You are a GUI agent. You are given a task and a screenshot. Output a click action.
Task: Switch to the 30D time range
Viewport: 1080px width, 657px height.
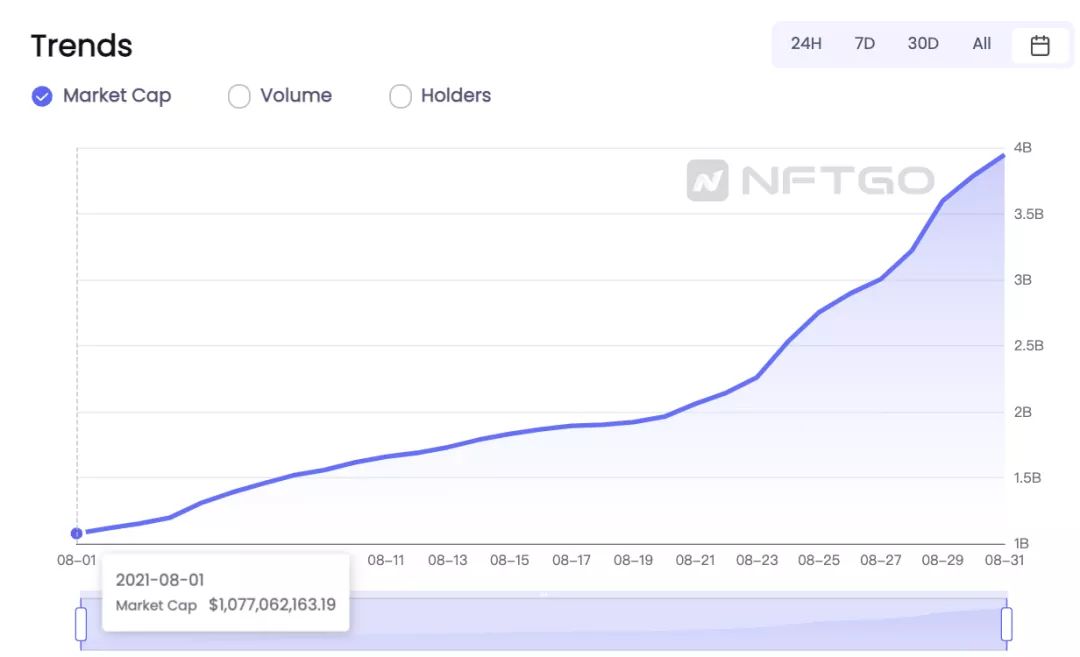(x=923, y=44)
